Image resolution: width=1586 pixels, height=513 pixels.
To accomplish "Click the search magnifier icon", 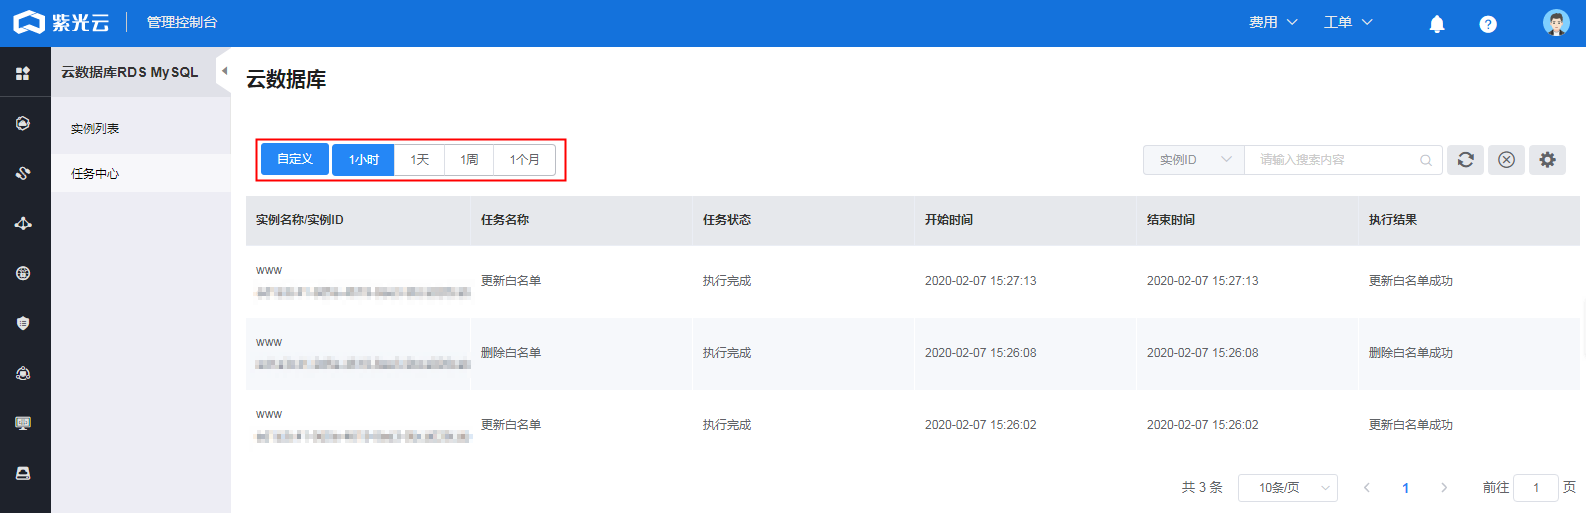I will click(1426, 160).
